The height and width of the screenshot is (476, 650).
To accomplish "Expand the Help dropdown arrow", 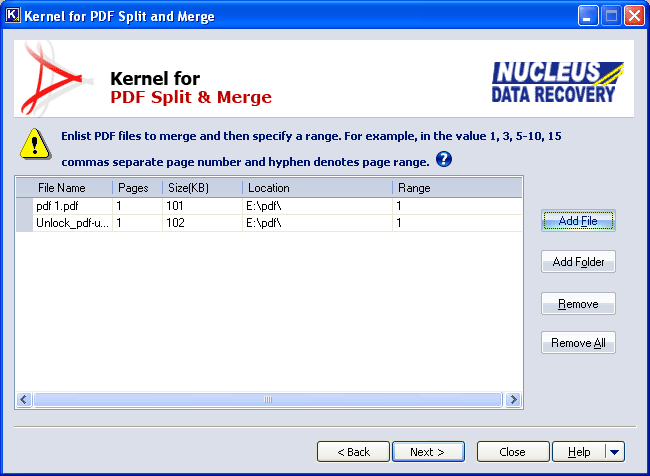I will point(615,452).
